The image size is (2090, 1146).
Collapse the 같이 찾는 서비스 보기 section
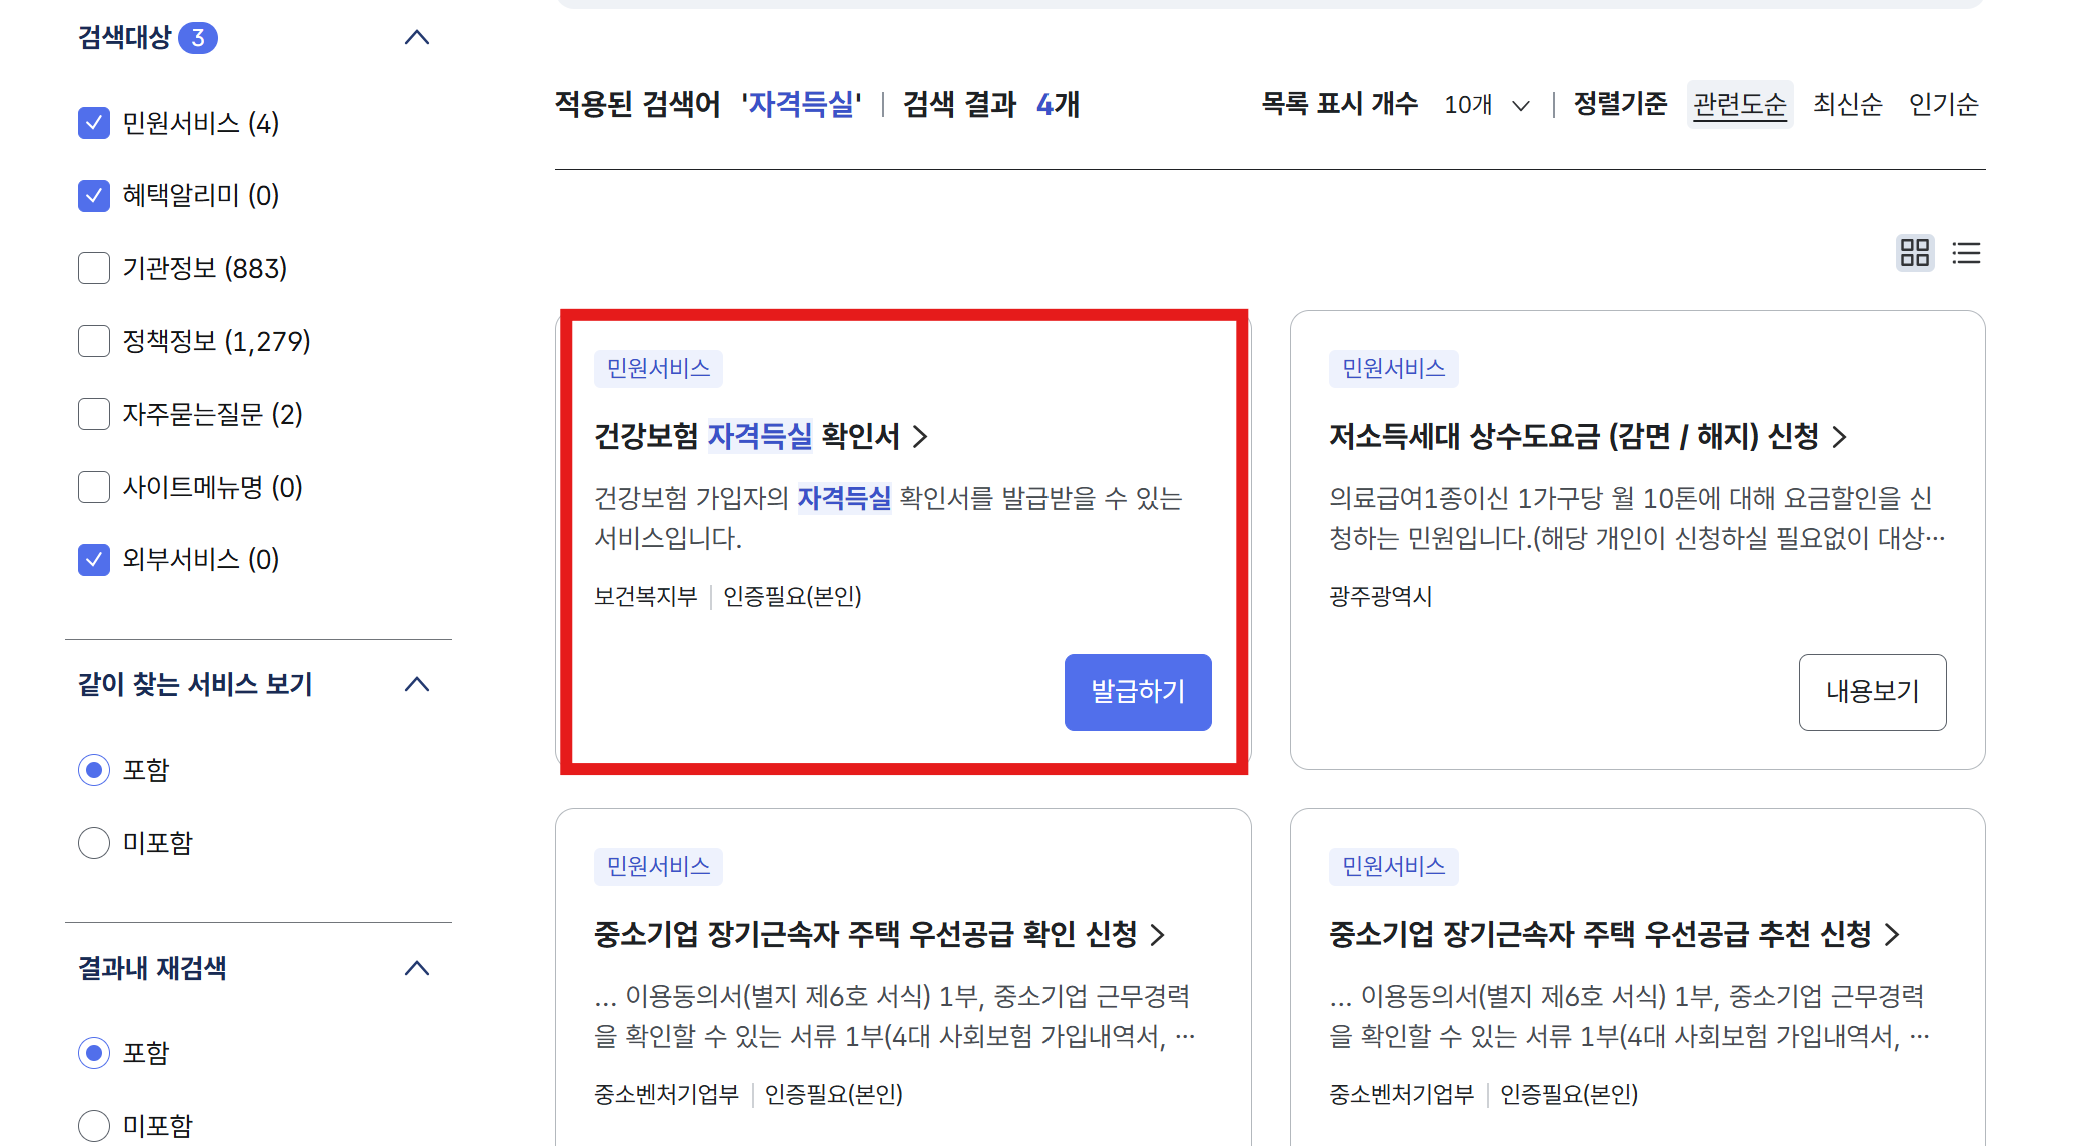click(x=417, y=685)
